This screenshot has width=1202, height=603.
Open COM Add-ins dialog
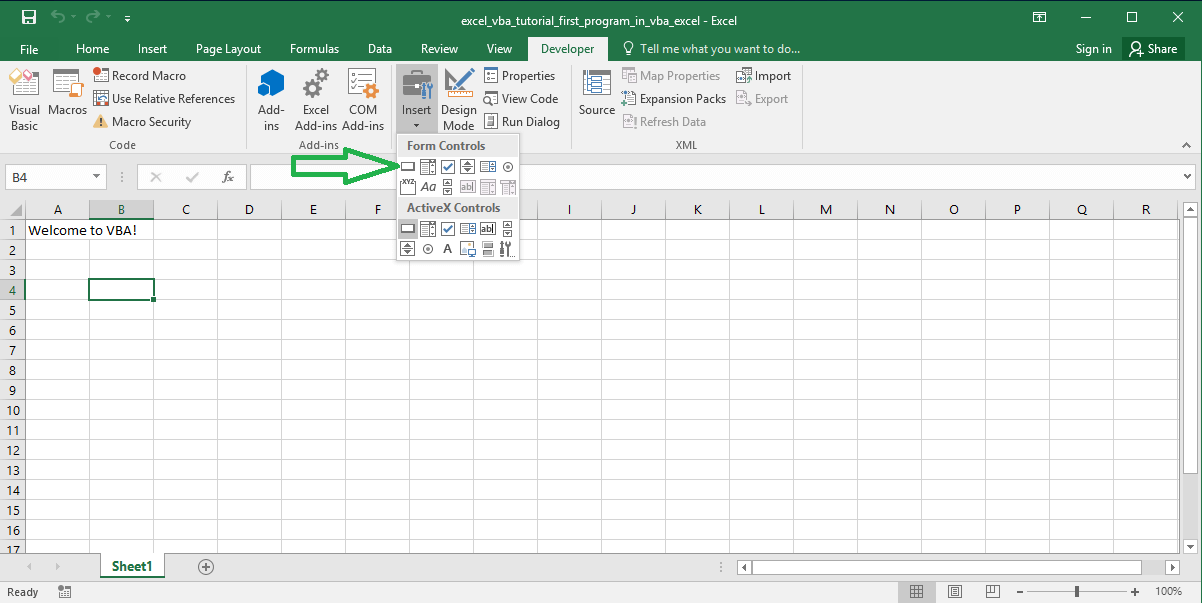point(362,101)
